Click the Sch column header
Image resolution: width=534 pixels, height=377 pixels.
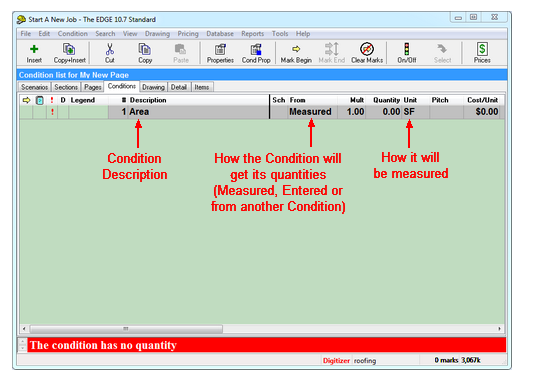point(279,100)
